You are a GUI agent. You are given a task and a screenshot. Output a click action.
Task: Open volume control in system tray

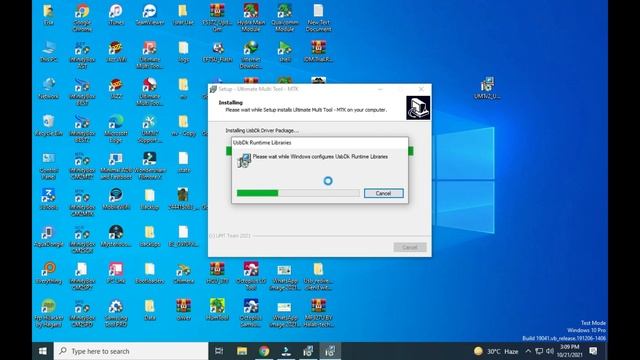[550, 351]
